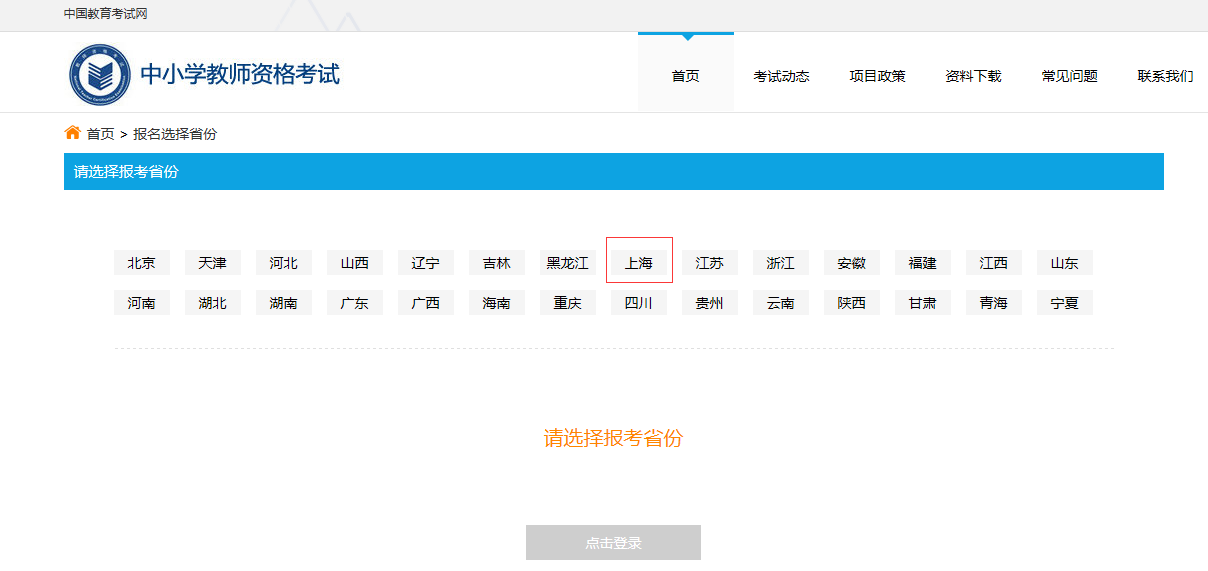
Task: Pick 山东 from the province list
Action: click(x=1065, y=263)
